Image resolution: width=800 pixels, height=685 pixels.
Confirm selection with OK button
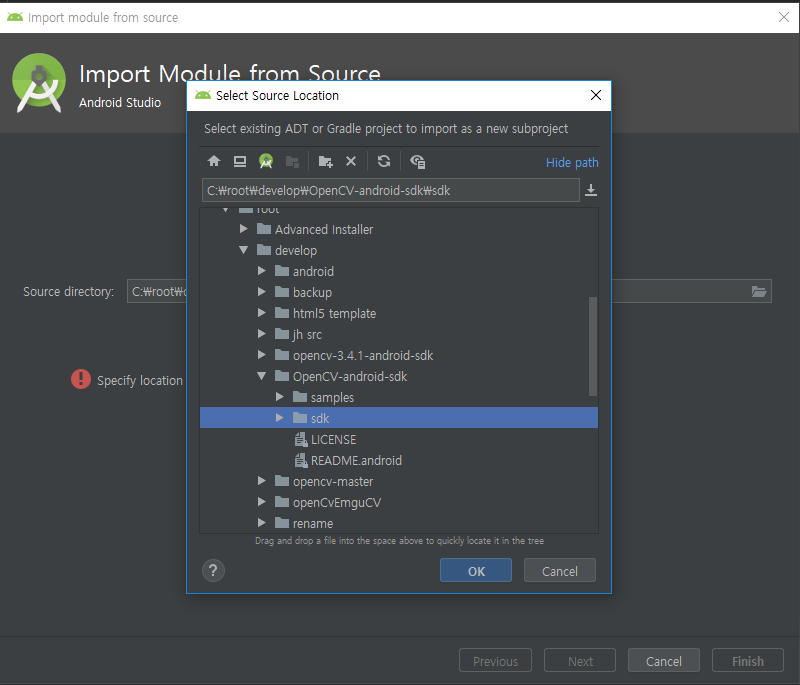pyautogui.click(x=476, y=570)
